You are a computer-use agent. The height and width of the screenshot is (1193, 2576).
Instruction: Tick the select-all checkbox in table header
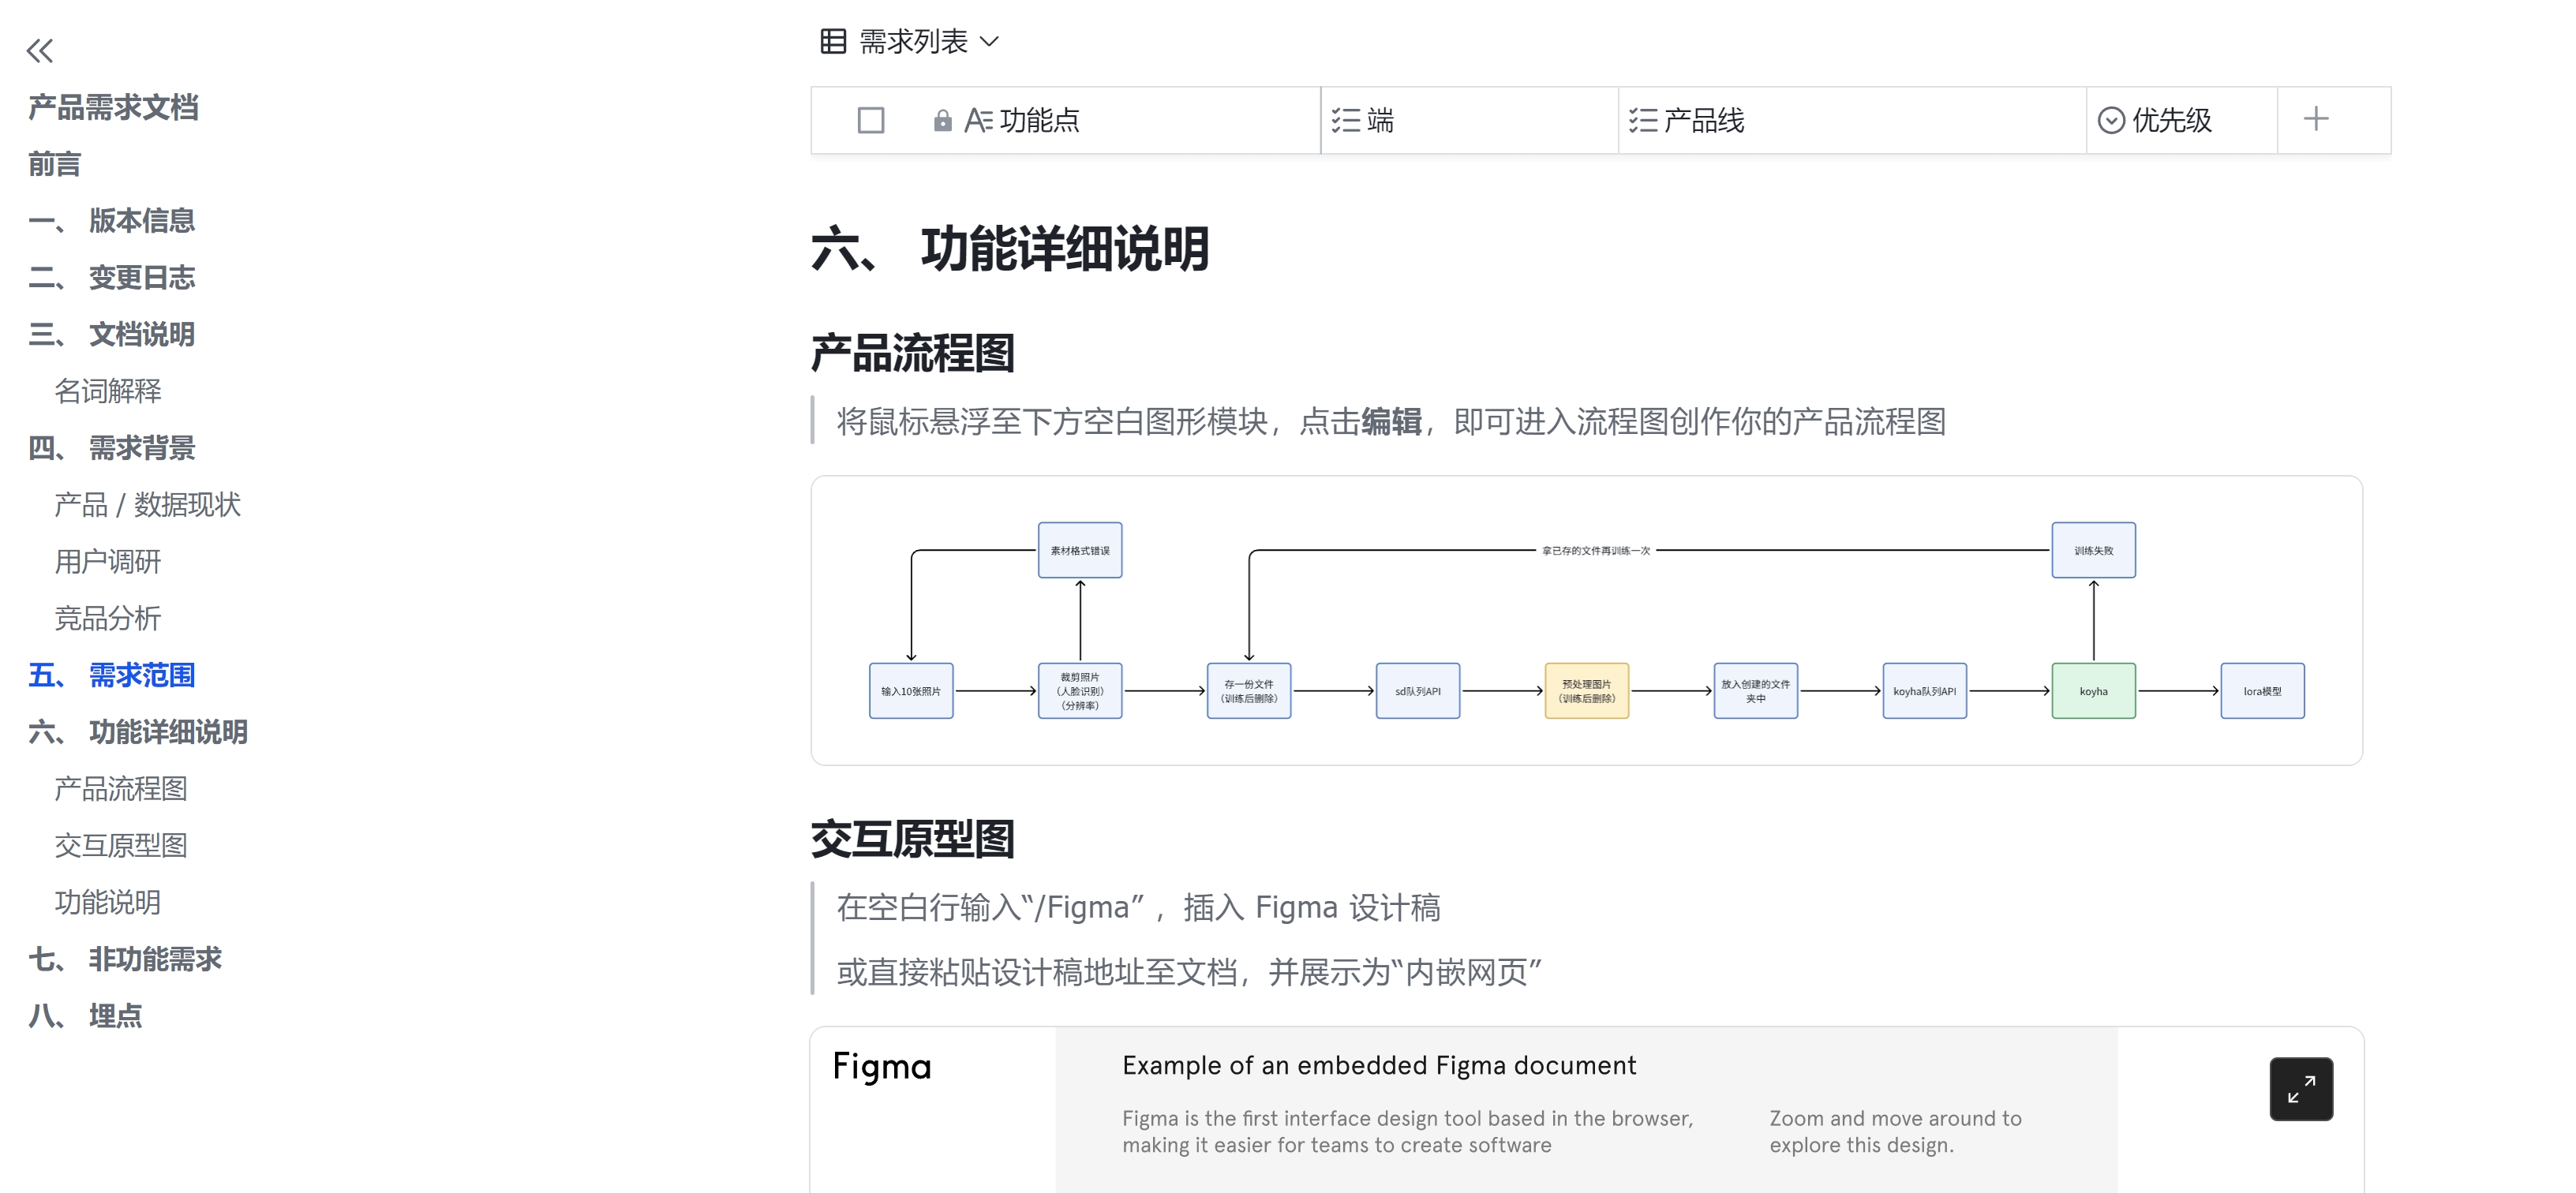tap(871, 120)
